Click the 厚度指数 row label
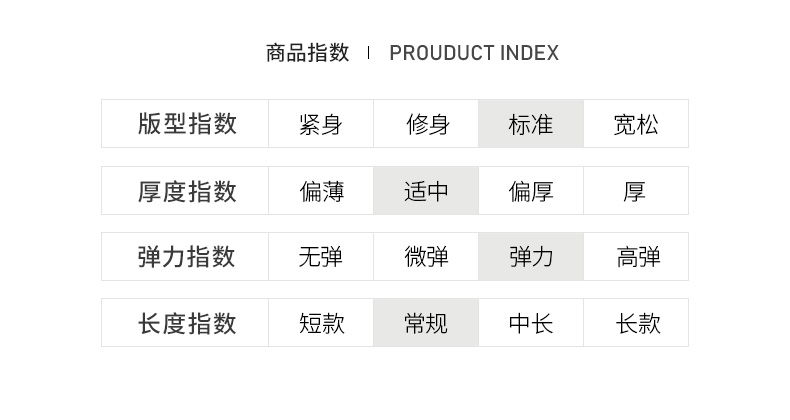 186,191
